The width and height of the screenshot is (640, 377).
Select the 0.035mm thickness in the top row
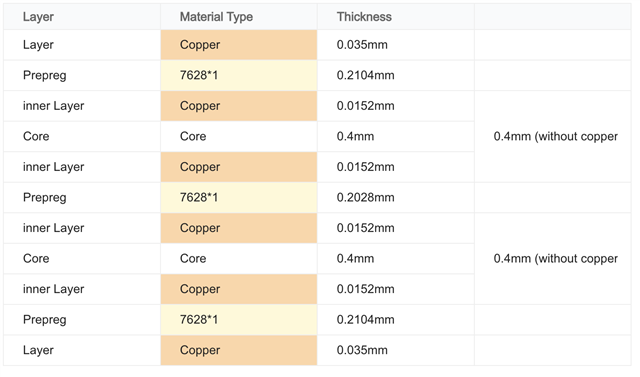362,45
